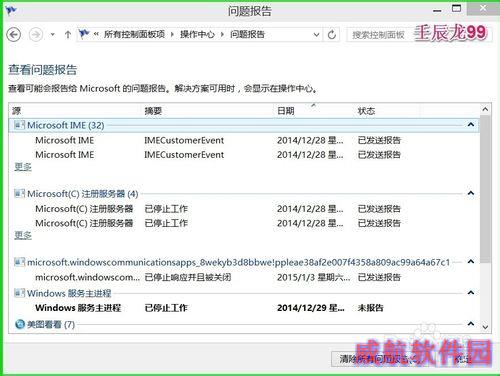Click the 搜索控制面板 search field

tap(380, 34)
